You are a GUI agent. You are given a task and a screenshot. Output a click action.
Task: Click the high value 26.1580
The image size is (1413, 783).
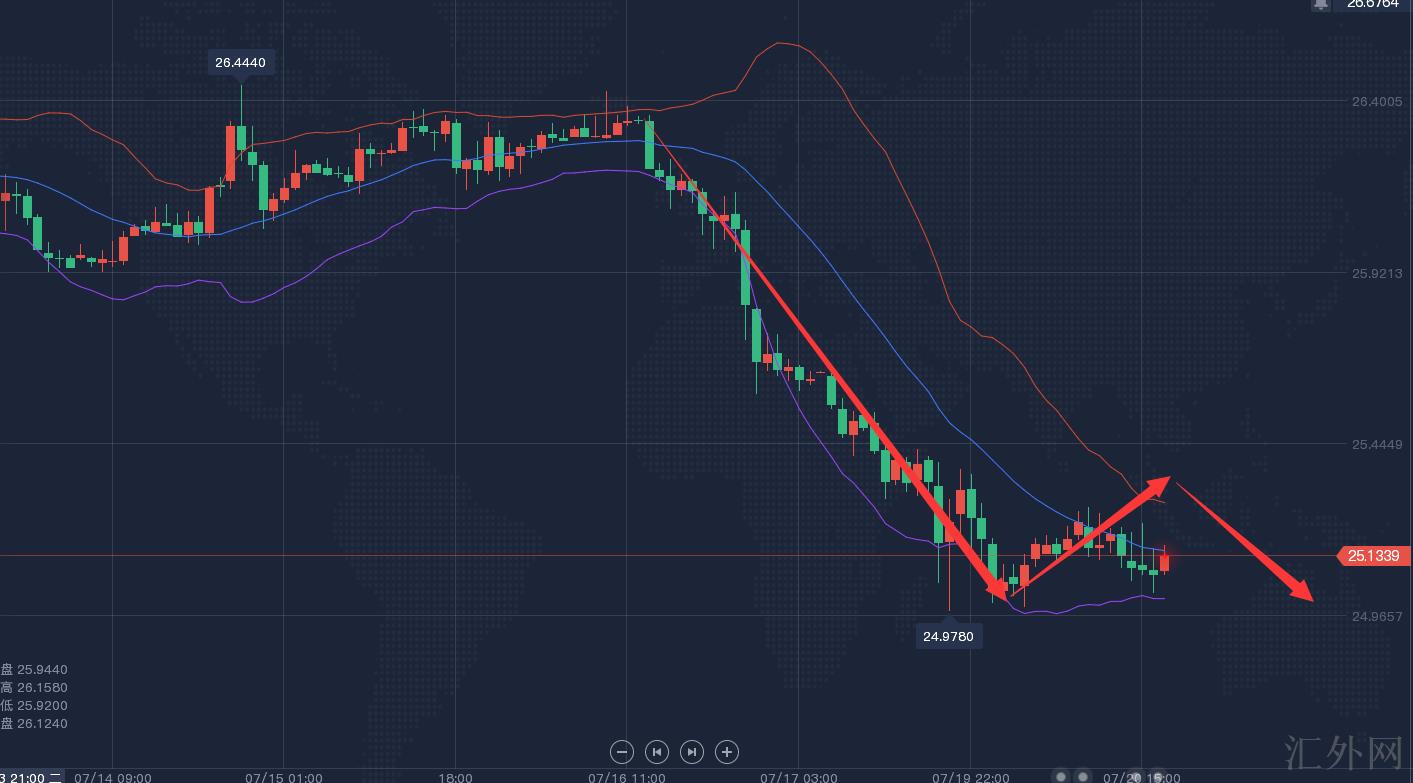pos(41,688)
